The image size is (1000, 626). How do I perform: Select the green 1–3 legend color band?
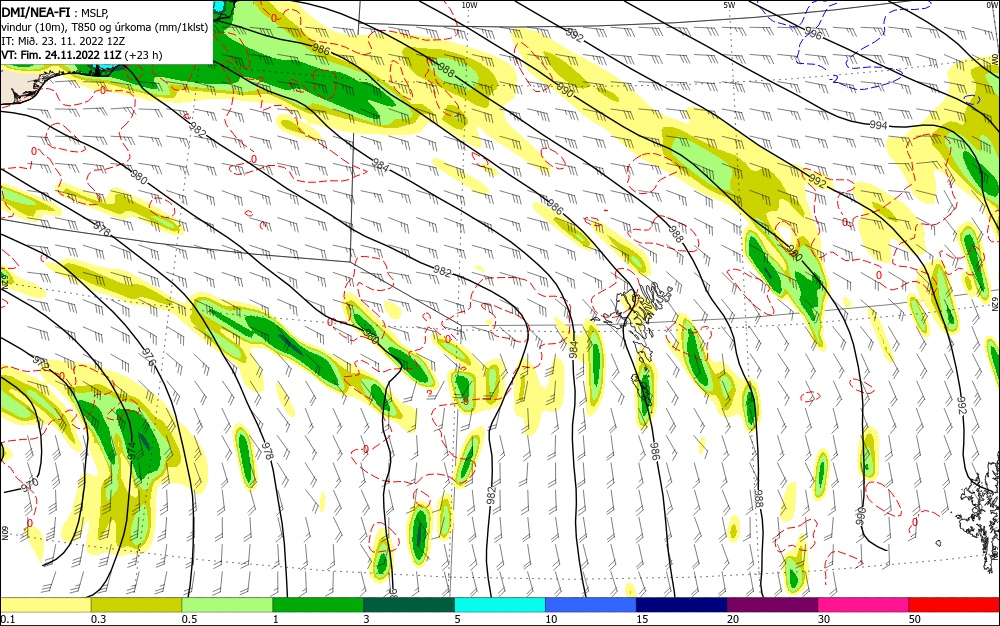[x=318, y=605]
